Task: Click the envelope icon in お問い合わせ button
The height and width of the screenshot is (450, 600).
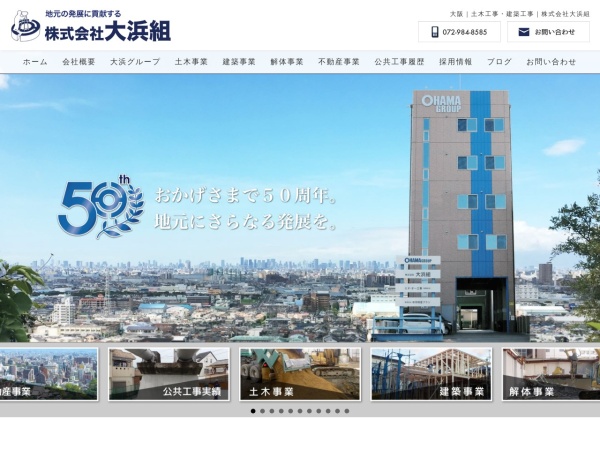Action: coord(524,32)
